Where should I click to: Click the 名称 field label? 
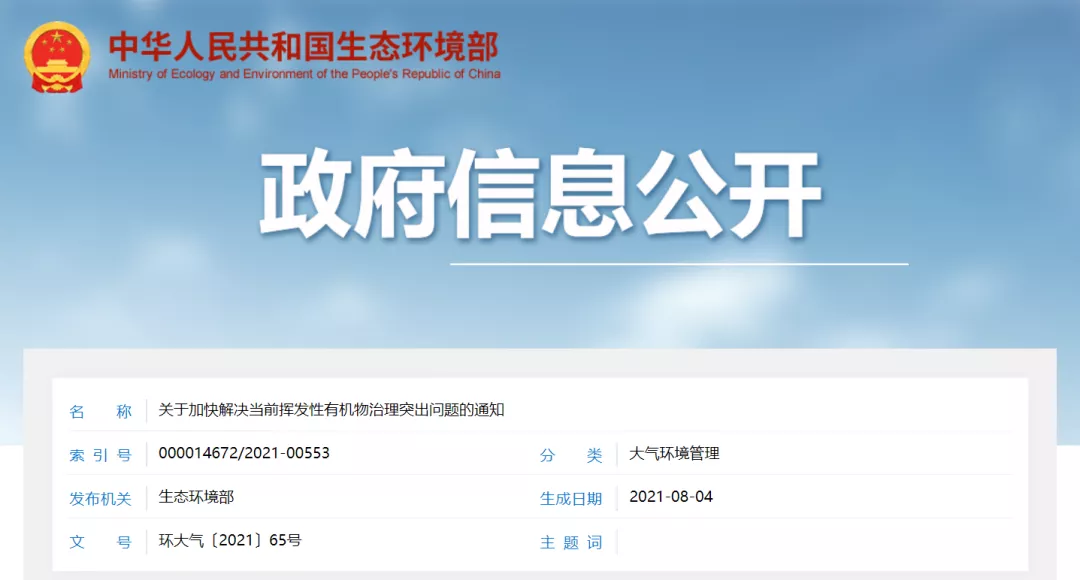coord(100,412)
